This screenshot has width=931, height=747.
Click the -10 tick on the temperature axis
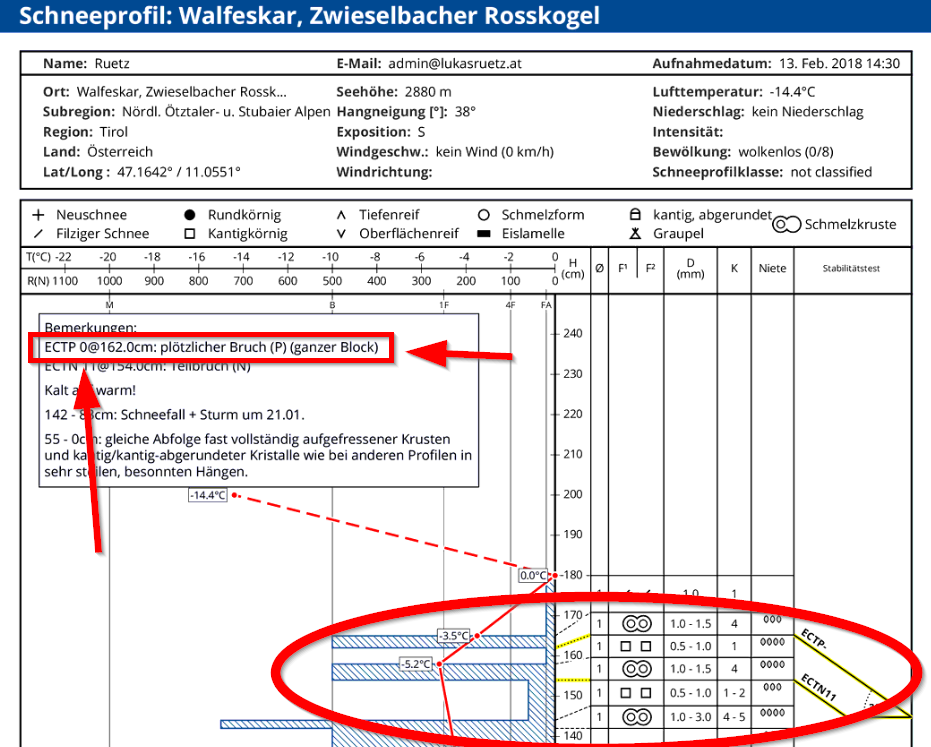click(x=330, y=257)
